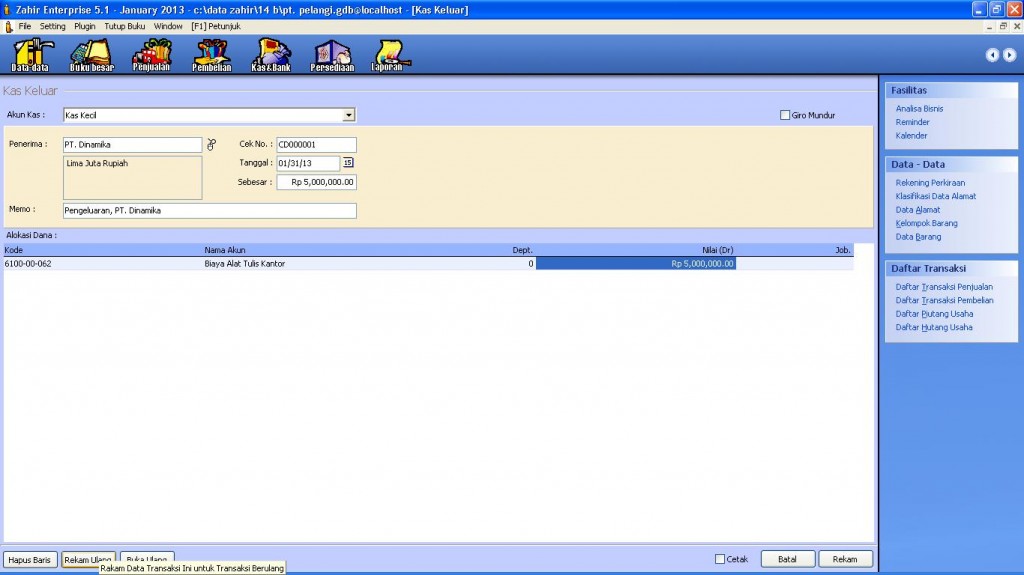This screenshot has width=1024, height=575.
Task: Open the Setting menu
Action: pos(53,26)
